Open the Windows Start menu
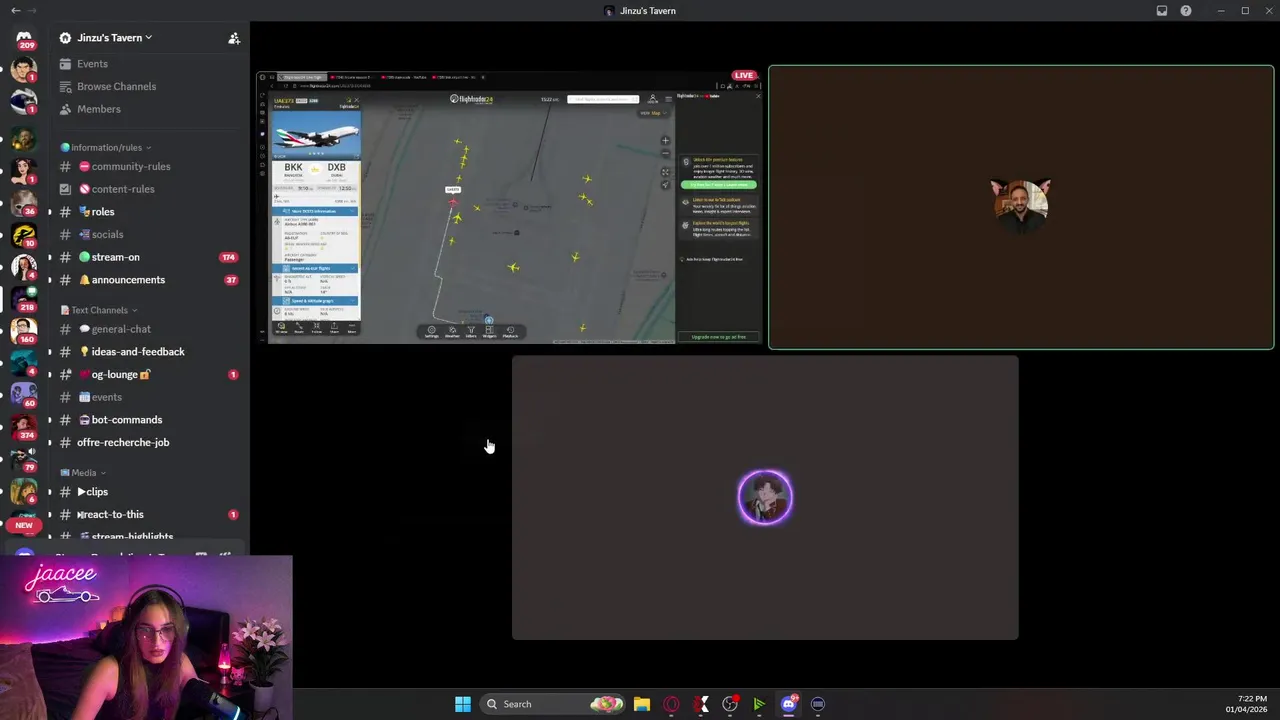 click(x=463, y=704)
